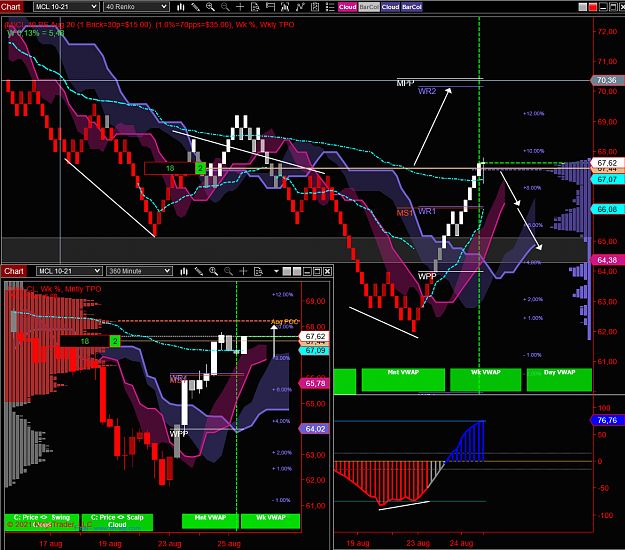Image resolution: width=625 pixels, height=550 pixels.
Task: Open indicators icon in main chart toolbar
Action: pos(285,7)
